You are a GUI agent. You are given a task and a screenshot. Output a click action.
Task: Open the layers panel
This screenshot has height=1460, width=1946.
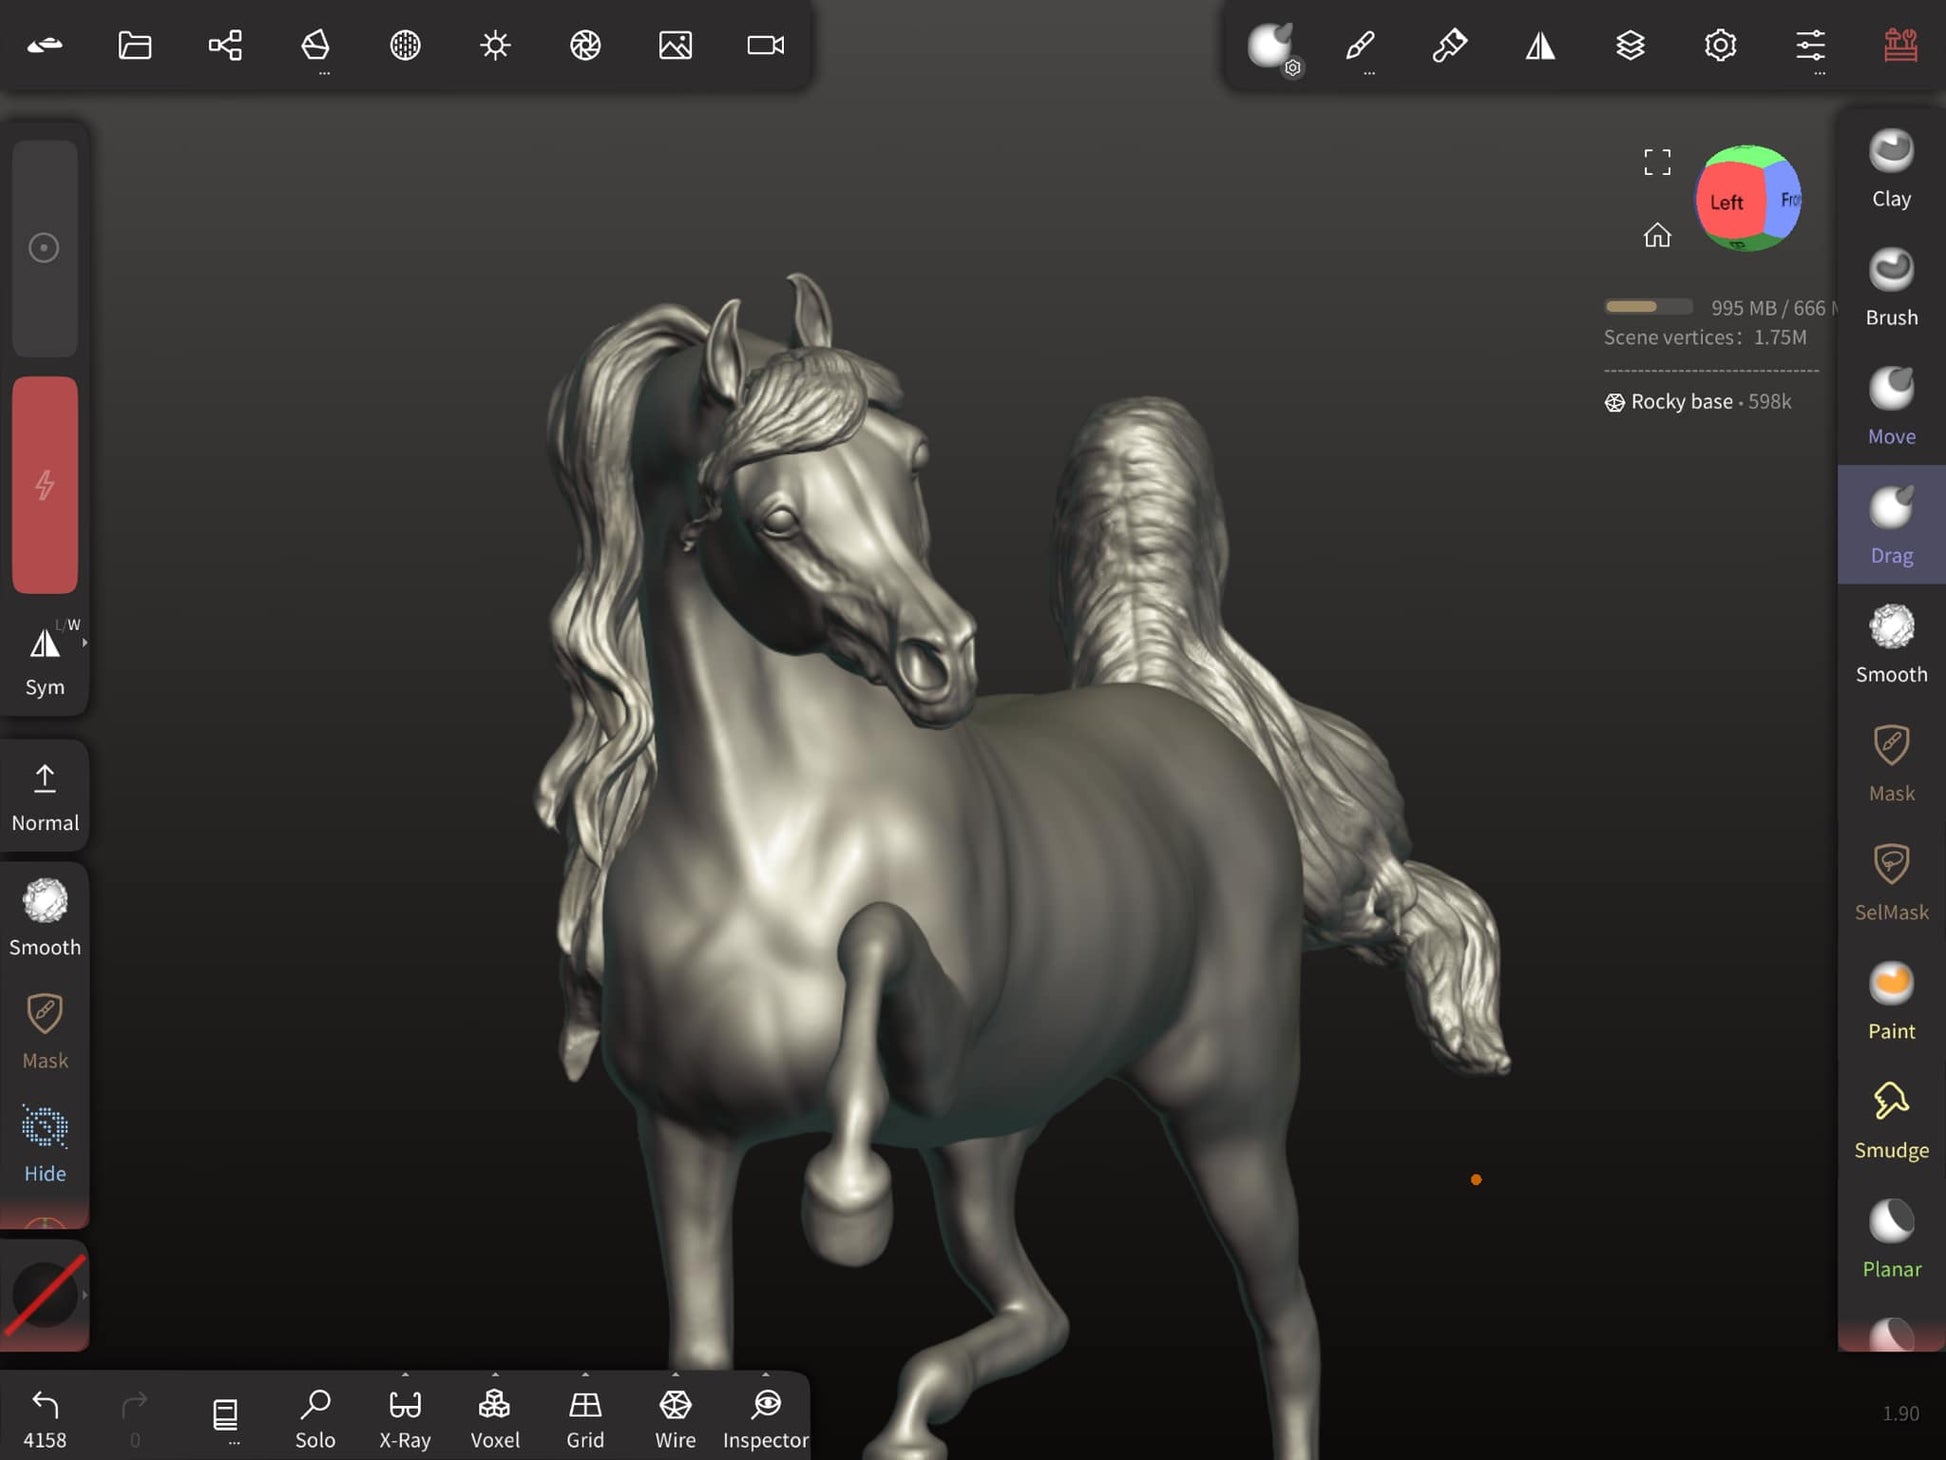pyautogui.click(x=1630, y=45)
